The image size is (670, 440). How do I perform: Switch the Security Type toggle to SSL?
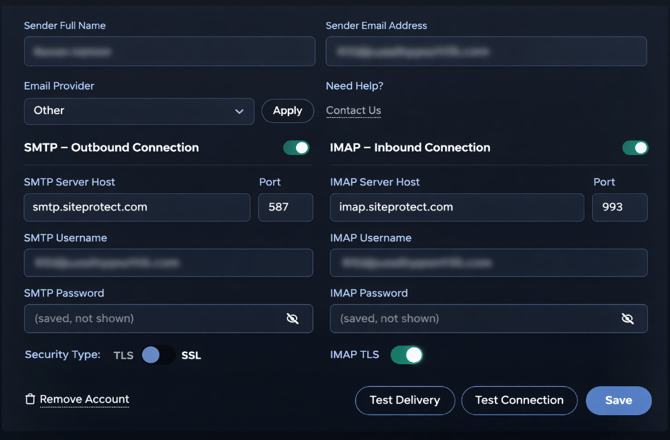click(x=158, y=355)
